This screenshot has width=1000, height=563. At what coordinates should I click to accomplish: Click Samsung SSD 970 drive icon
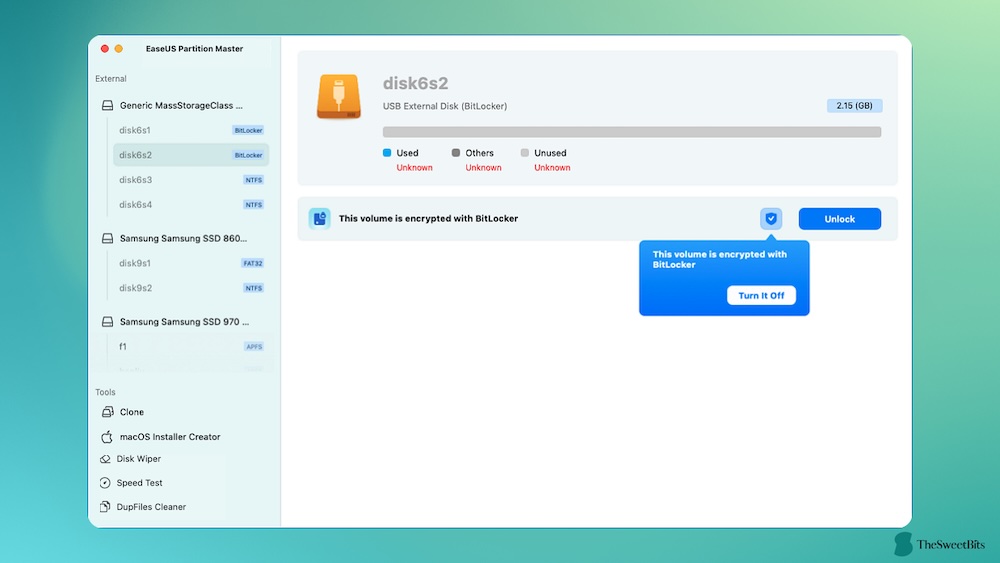coord(108,322)
